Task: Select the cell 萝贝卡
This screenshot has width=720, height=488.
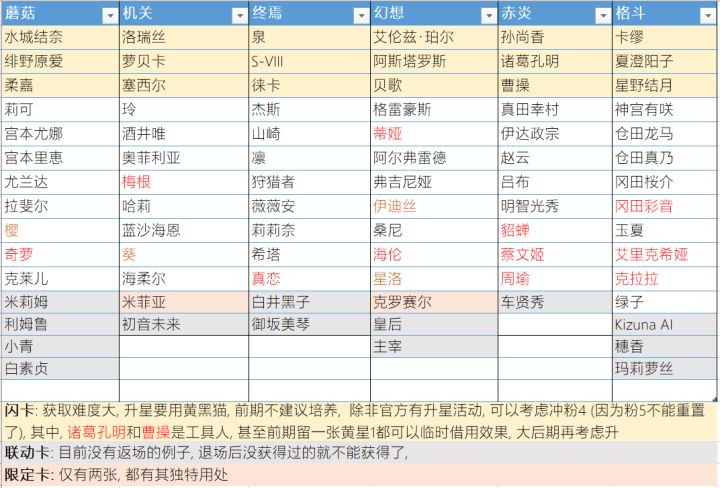Action: coord(184,62)
